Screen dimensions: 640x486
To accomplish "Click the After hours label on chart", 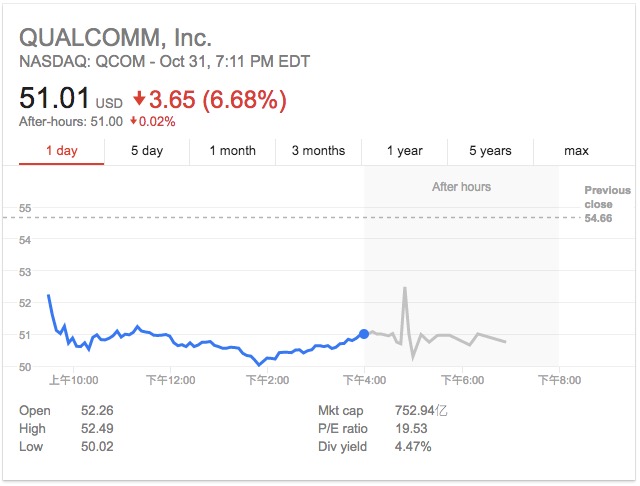I will [461, 186].
